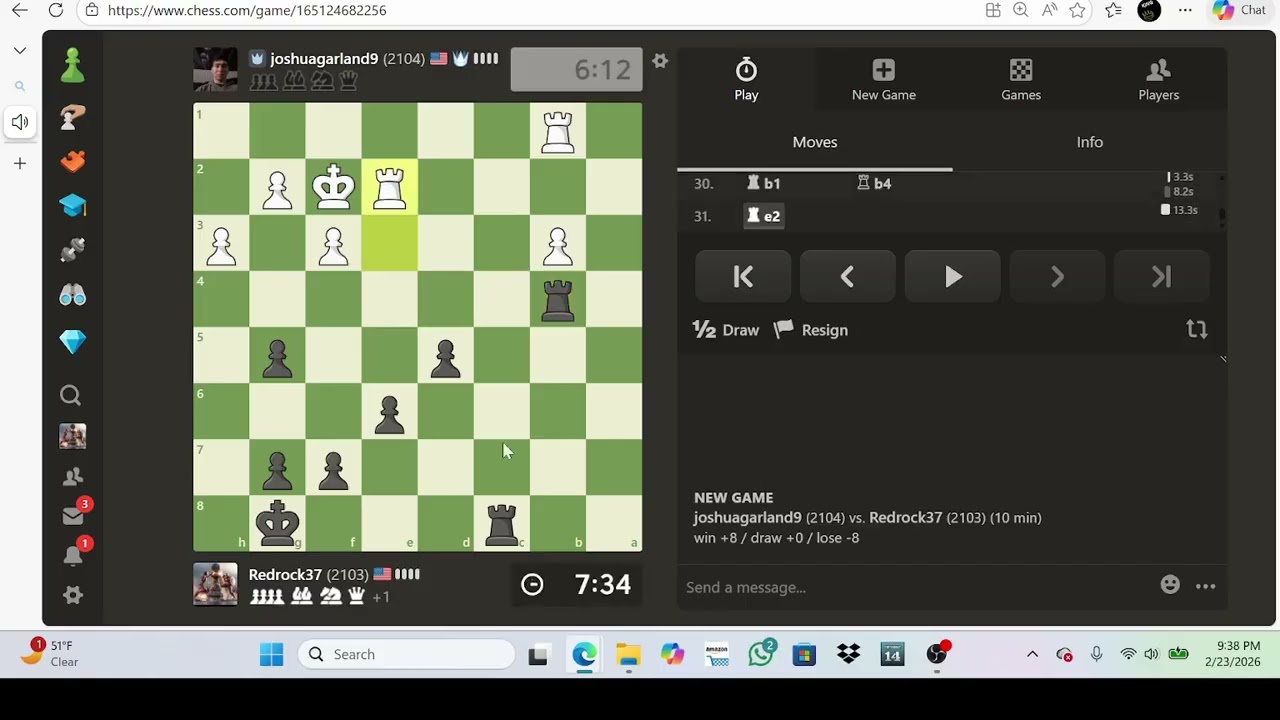Offer a Draw

coord(726,330)
